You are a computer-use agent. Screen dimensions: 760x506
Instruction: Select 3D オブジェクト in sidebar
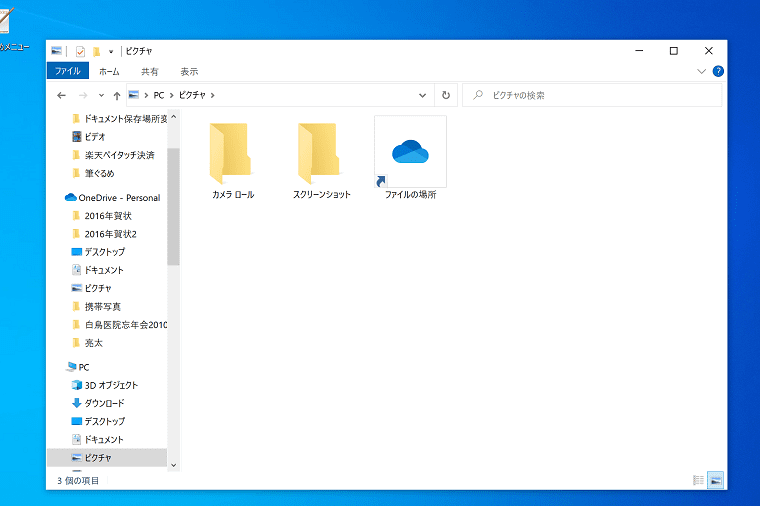click(x=105, y=385)
